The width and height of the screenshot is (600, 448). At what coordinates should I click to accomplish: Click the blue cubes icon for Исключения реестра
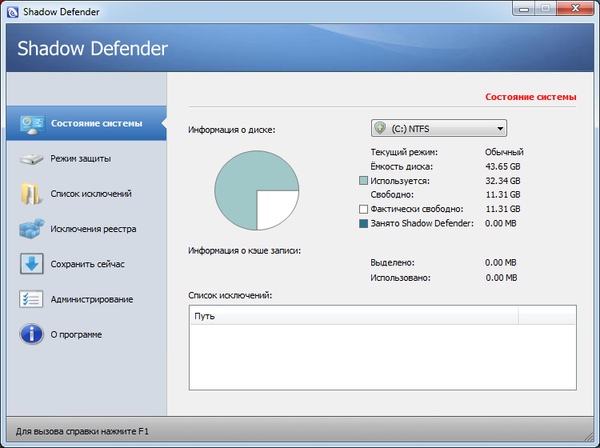click(x=30, y=229)
